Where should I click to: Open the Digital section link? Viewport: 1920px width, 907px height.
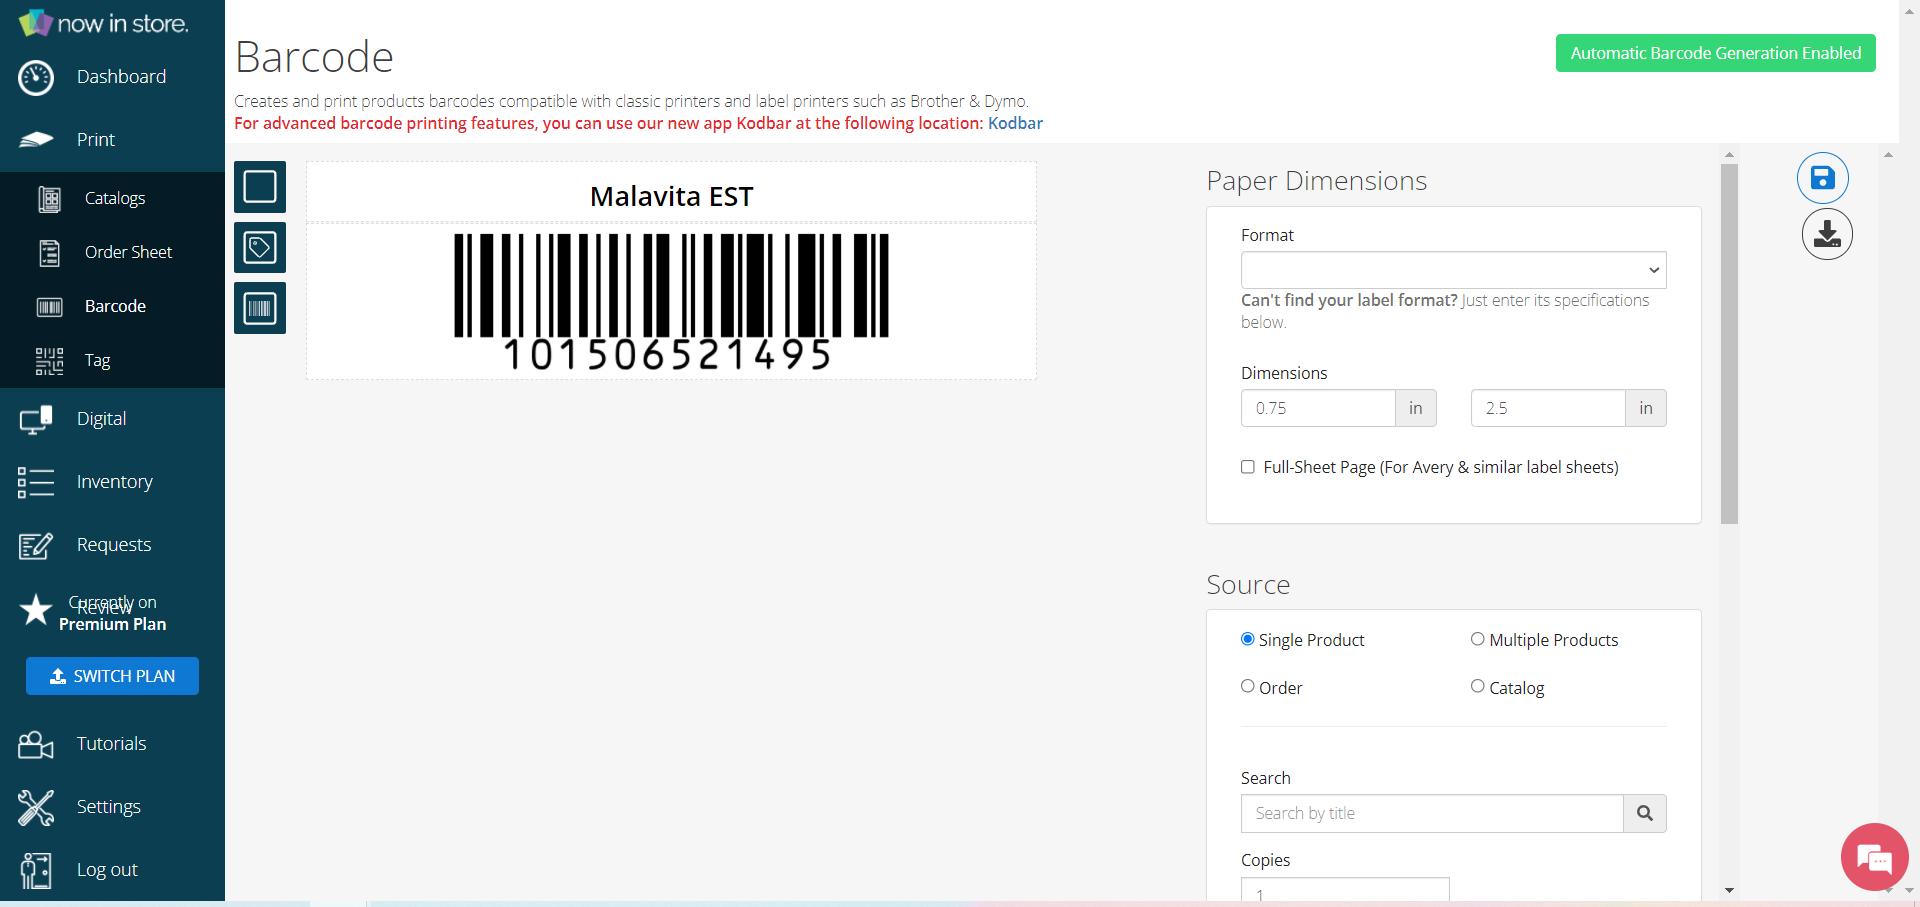tap(101, 419)
